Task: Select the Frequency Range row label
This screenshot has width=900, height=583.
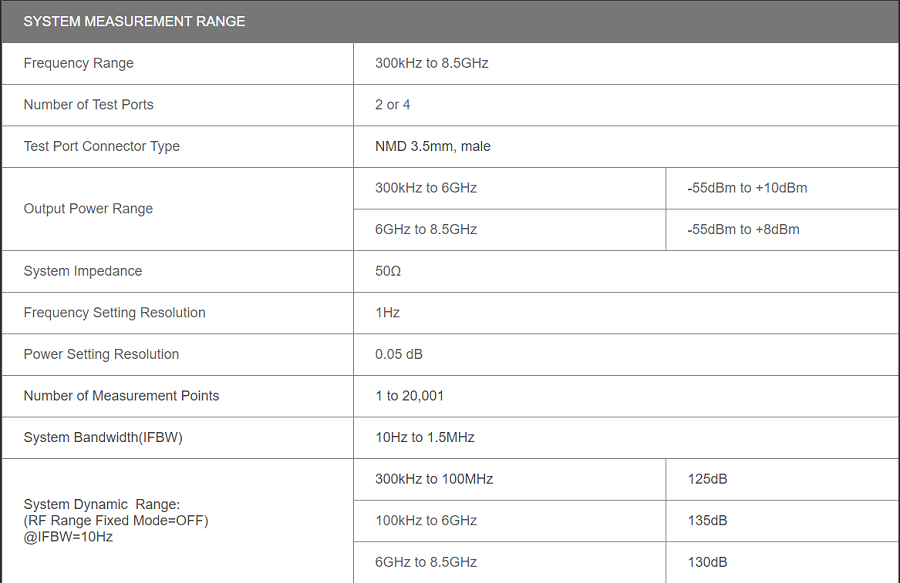Action: (x=79, y=63)
